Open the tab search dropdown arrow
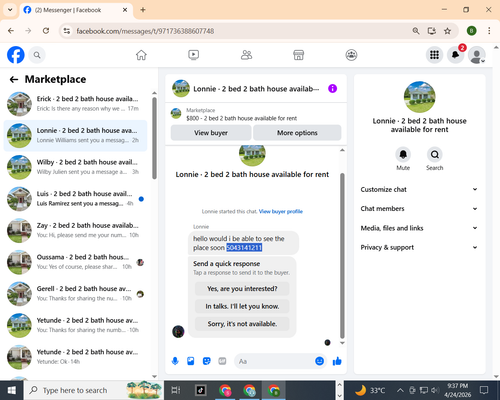500x400 pixels. pos(10,10)
